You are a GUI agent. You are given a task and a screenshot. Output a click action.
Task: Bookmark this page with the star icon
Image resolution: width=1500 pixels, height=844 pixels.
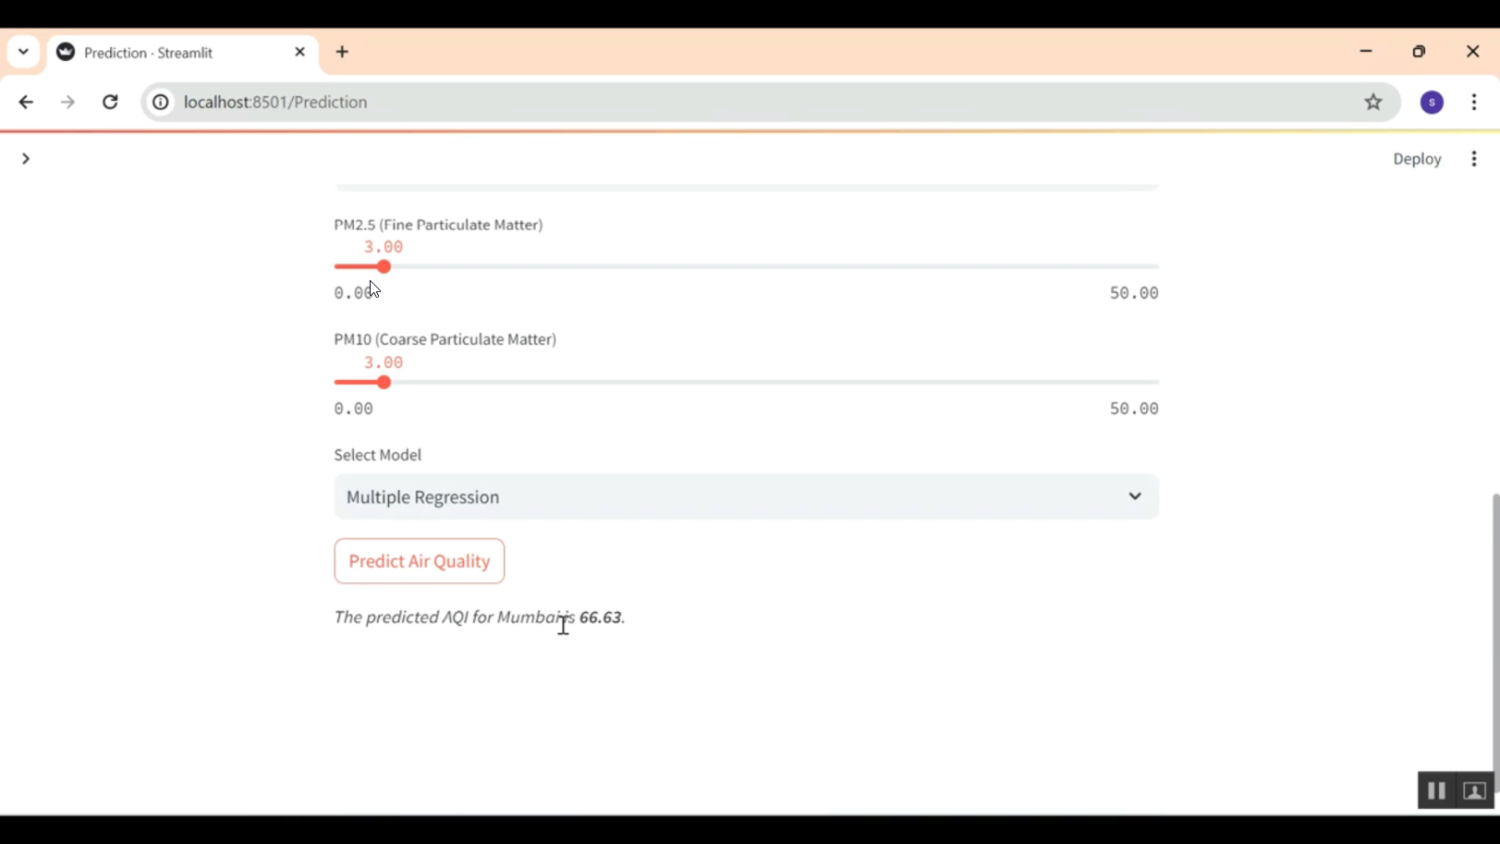1373,102
